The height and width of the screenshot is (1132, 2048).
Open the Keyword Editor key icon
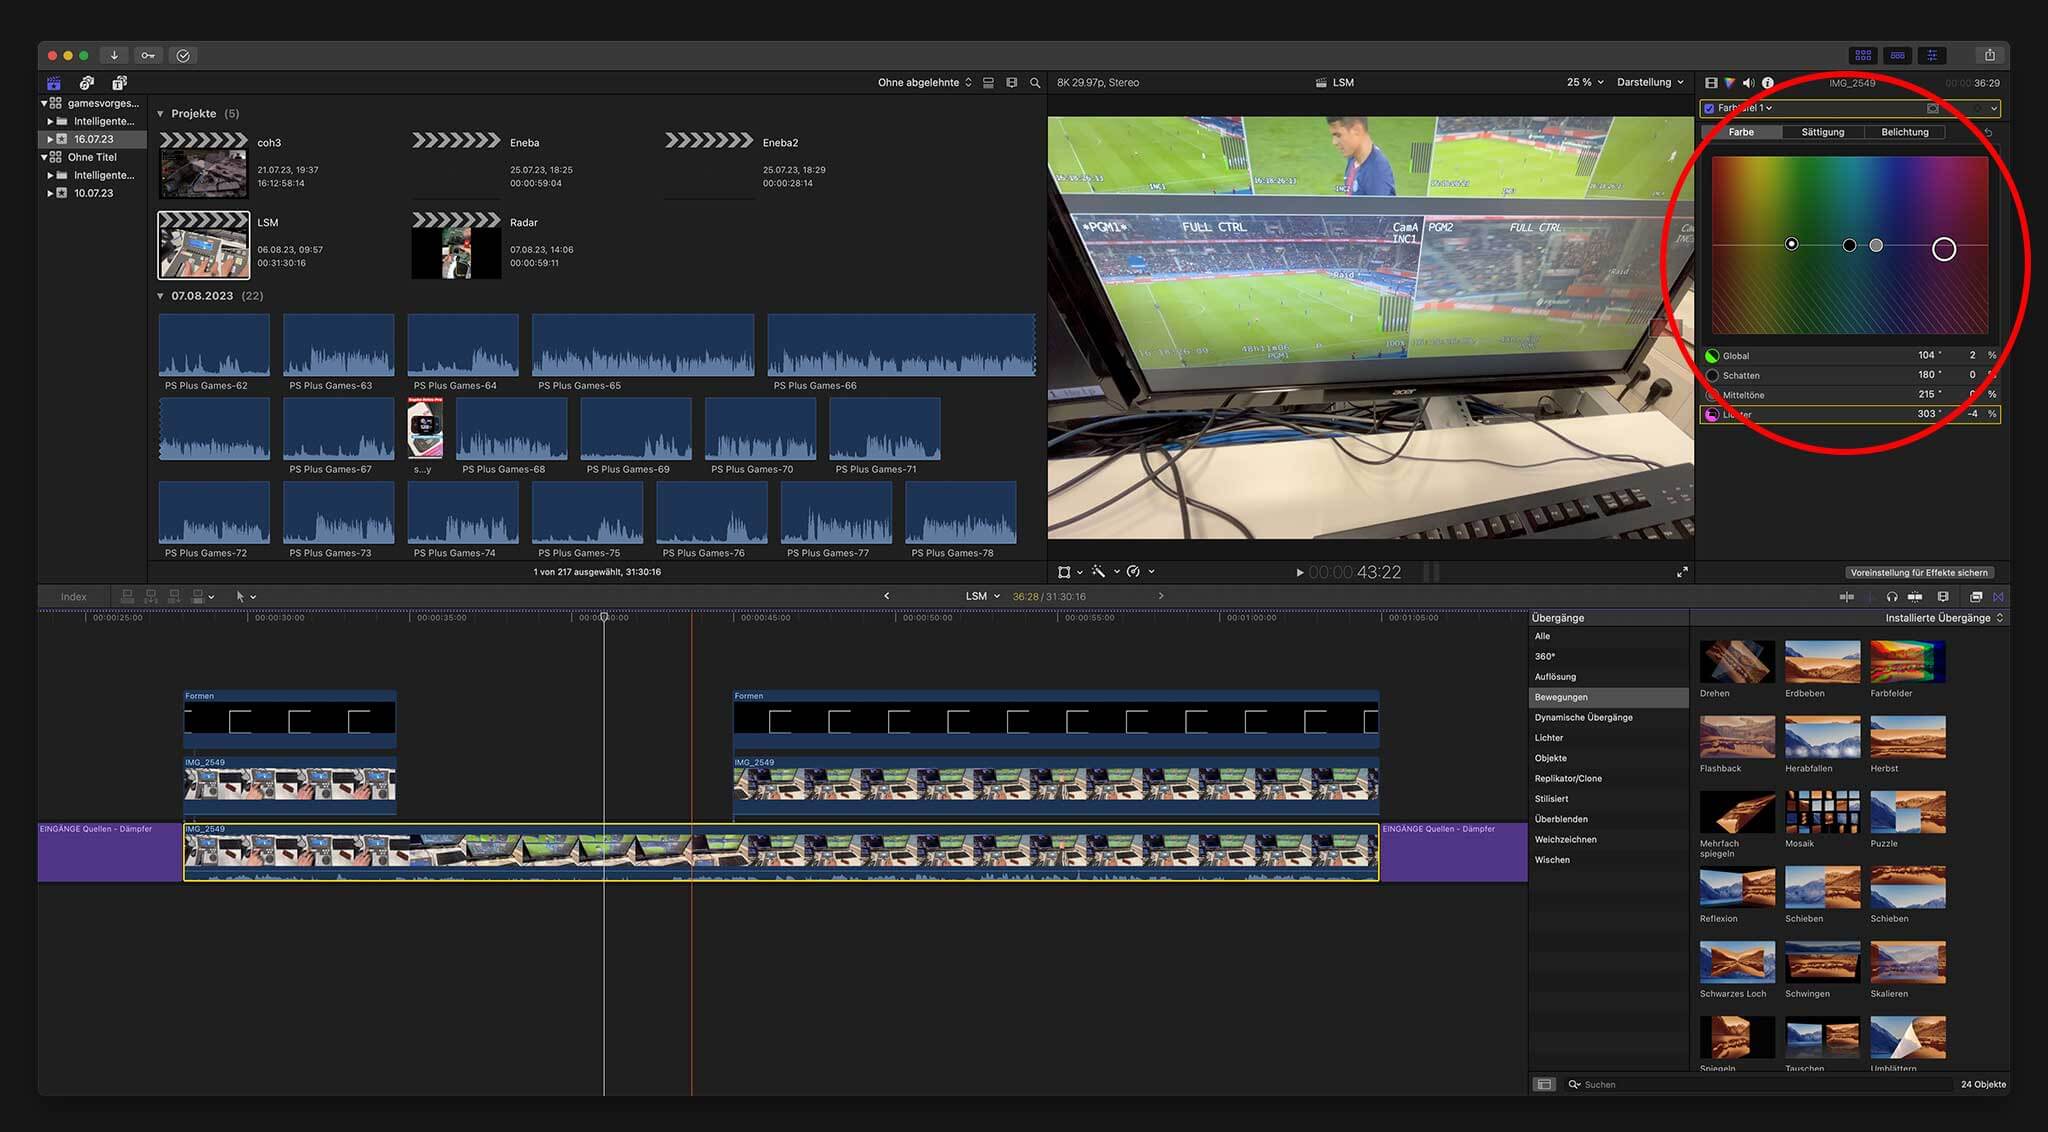point(147,55)
